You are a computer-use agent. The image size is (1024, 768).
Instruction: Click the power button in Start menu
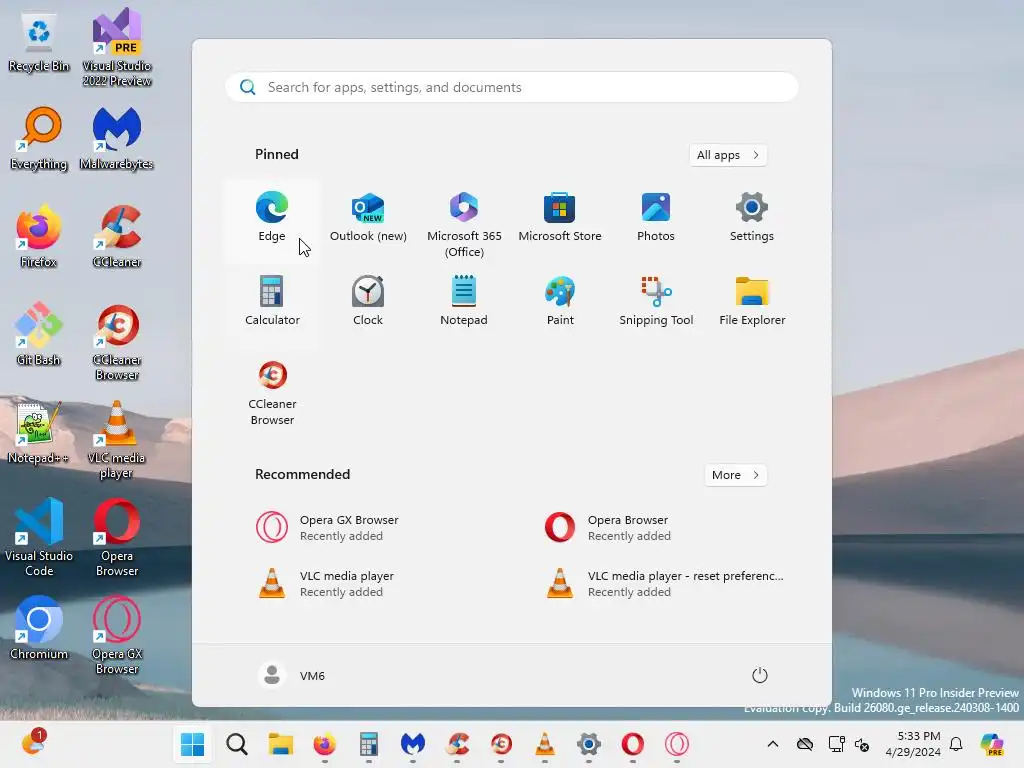tap(759, 675)
